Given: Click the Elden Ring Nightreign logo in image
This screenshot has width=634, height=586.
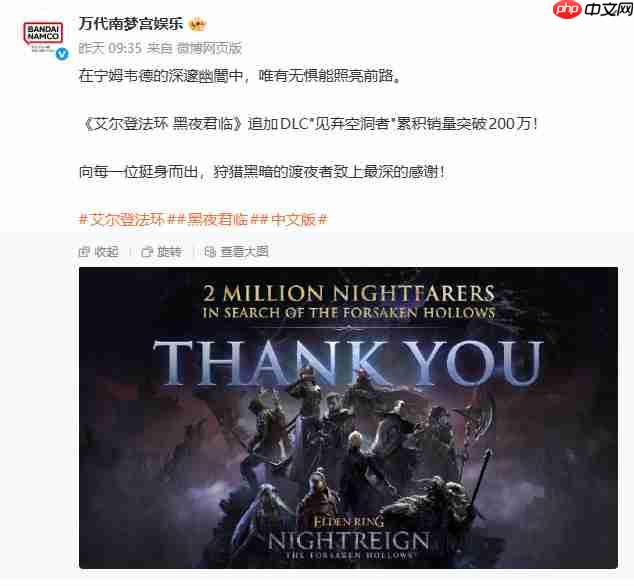Looking at the screenshot, I should (349, 537).
